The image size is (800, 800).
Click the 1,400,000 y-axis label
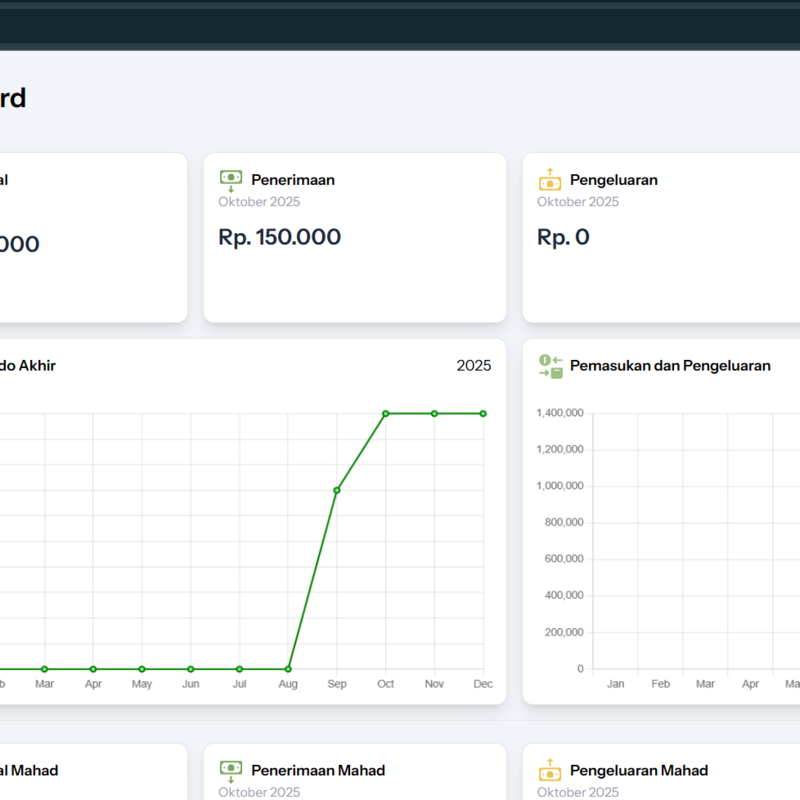pyautogui.click(x=561, y=413)
